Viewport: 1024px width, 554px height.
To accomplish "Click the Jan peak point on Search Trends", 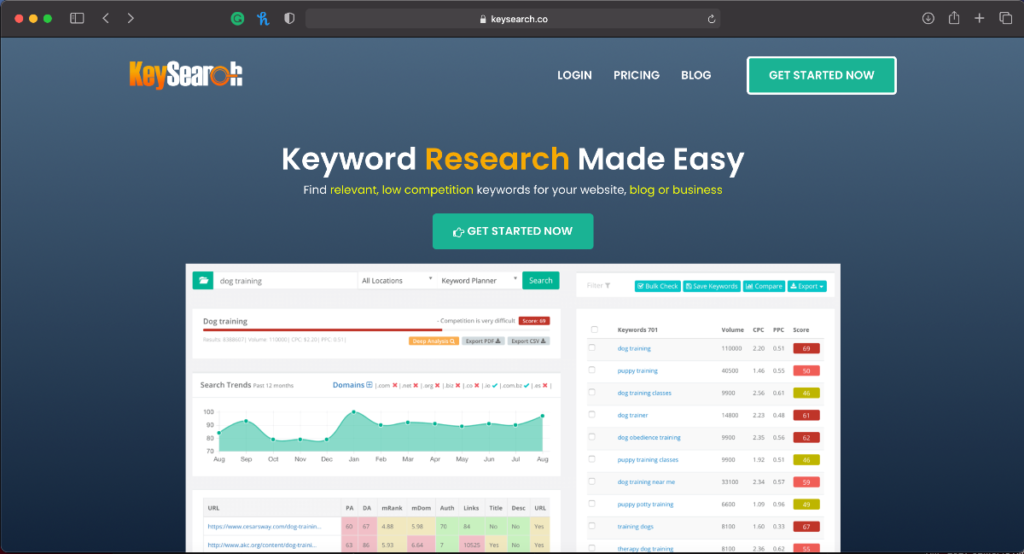I will tap(354, 412).
